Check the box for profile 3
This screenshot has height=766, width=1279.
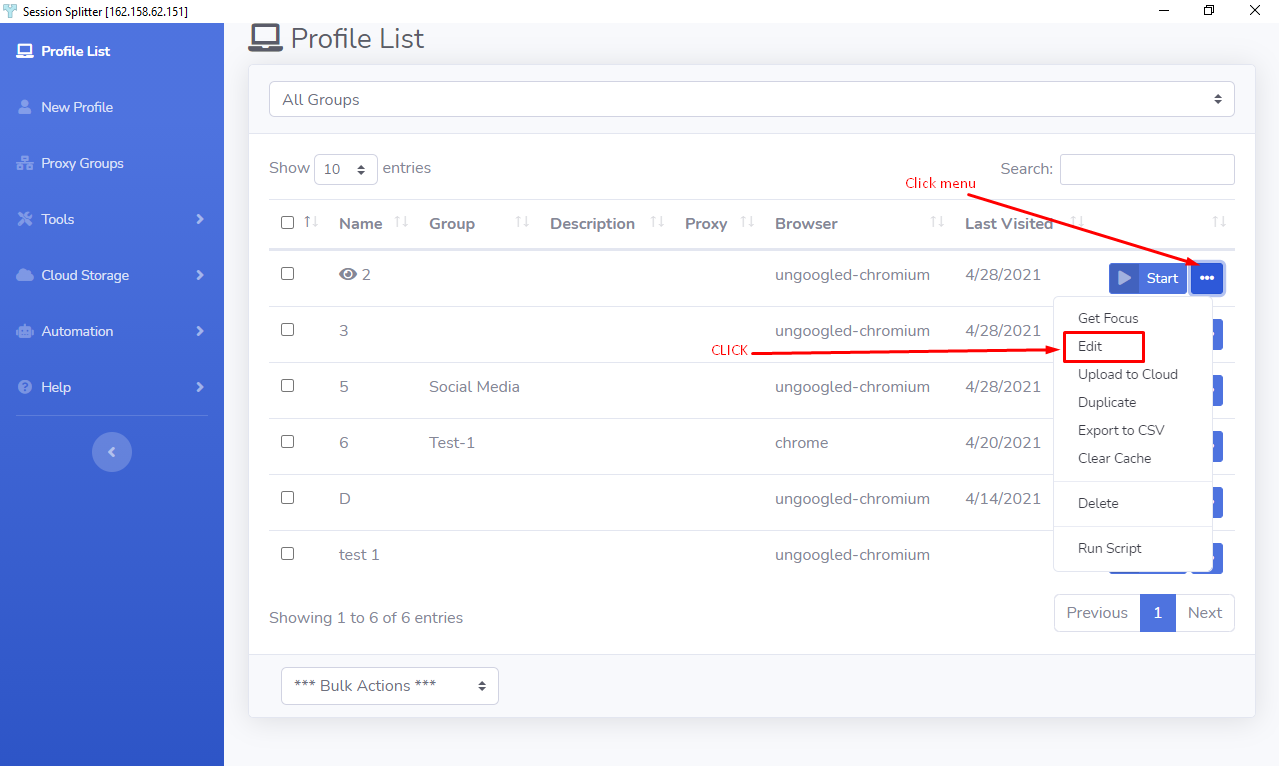point(288,329)
